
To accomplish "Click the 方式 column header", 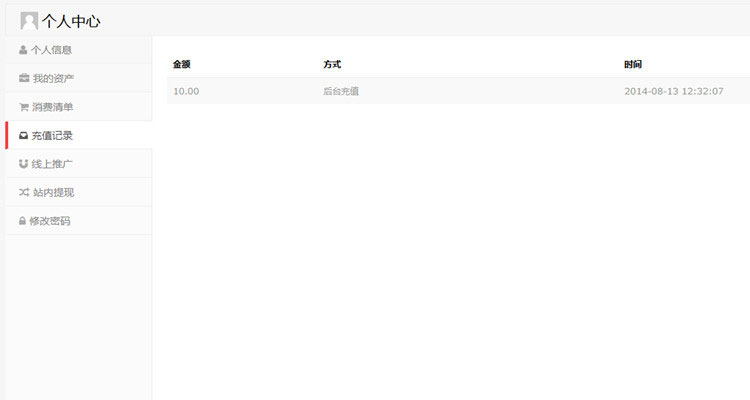I will point(332,64).
